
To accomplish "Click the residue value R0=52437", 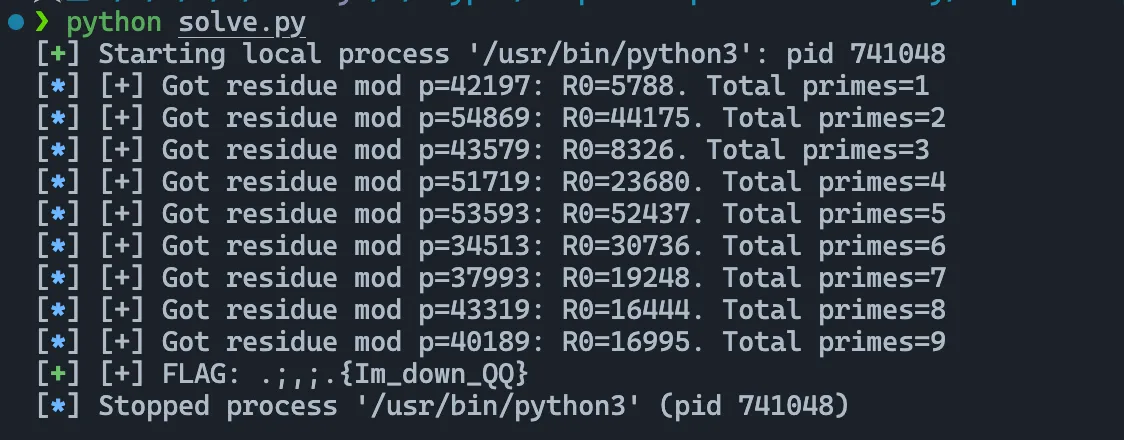I will point(626,214).
